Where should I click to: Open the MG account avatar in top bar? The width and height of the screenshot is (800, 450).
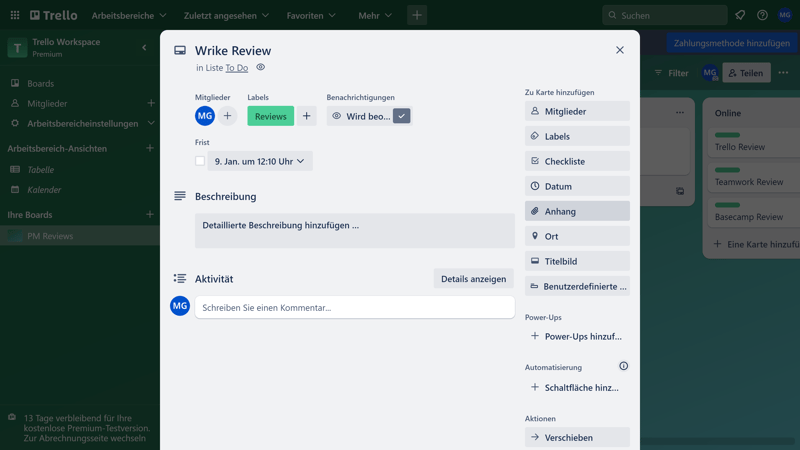[785, 15]
